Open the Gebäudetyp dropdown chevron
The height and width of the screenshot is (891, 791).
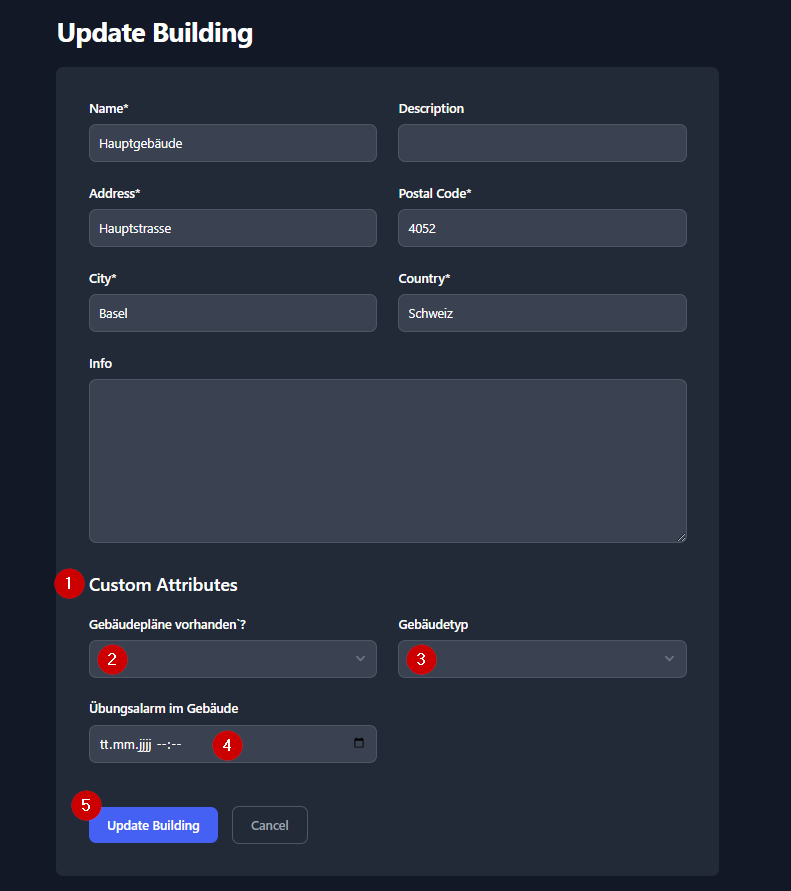click(x=669, y=659)
